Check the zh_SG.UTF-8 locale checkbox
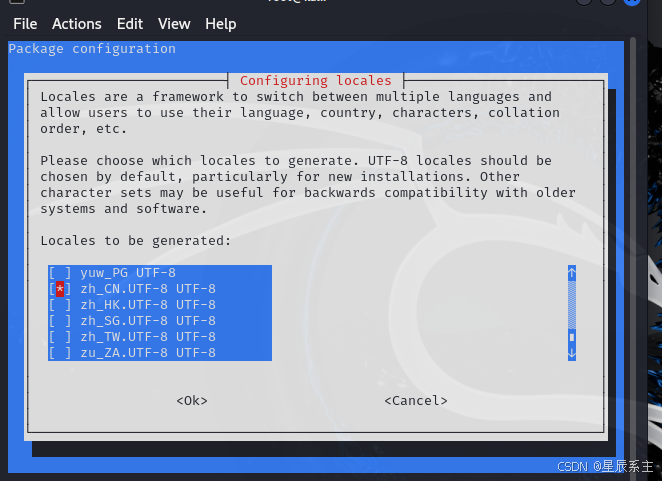The height and width of the screenshot is (481, 662). [60, 321]
